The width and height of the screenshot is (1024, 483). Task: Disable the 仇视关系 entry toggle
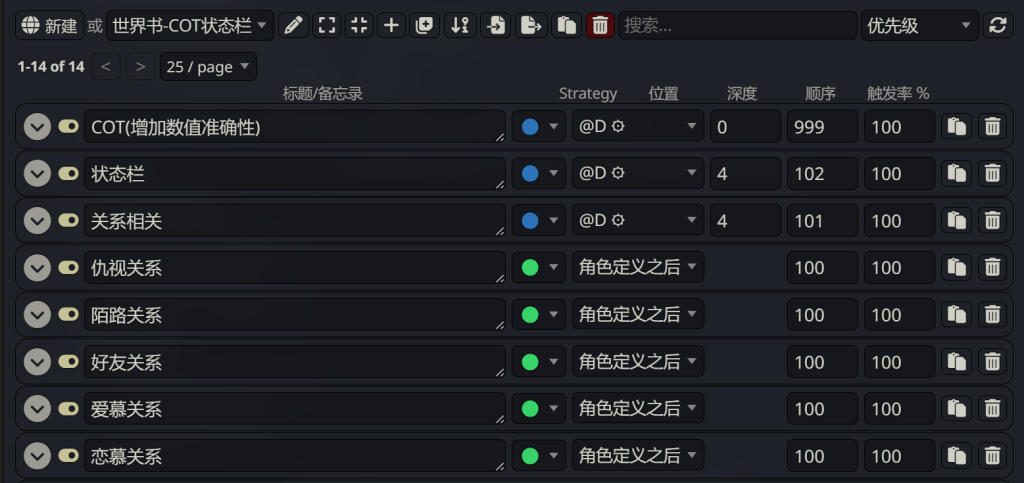68,267
